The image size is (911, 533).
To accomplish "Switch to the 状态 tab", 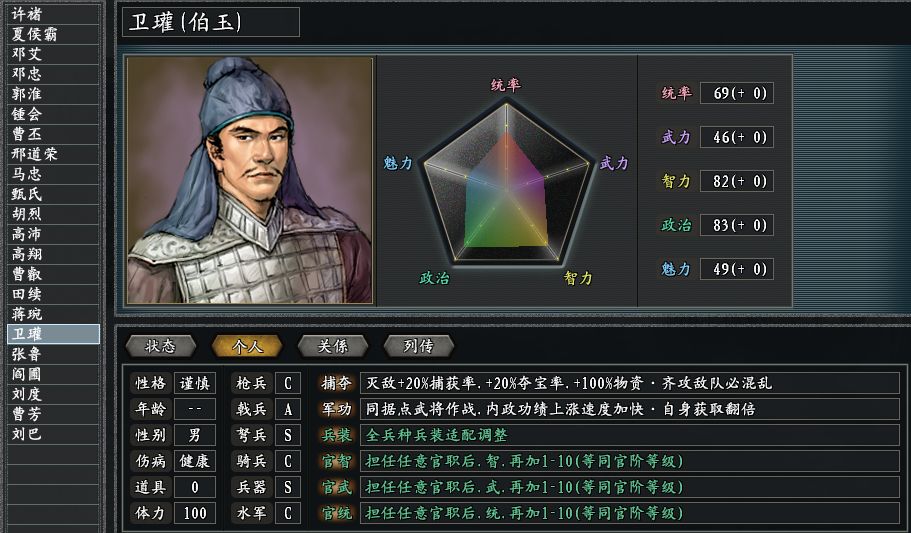I will [160, 346].
